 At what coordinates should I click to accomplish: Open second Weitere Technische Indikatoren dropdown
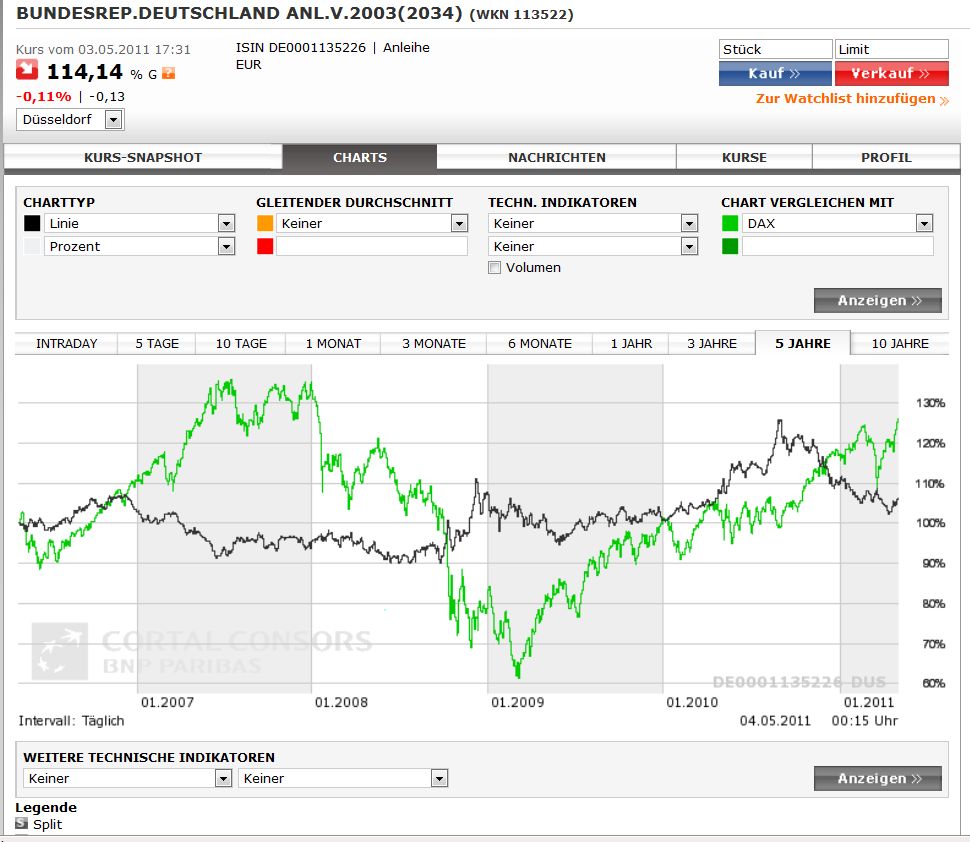click(343, 778)
